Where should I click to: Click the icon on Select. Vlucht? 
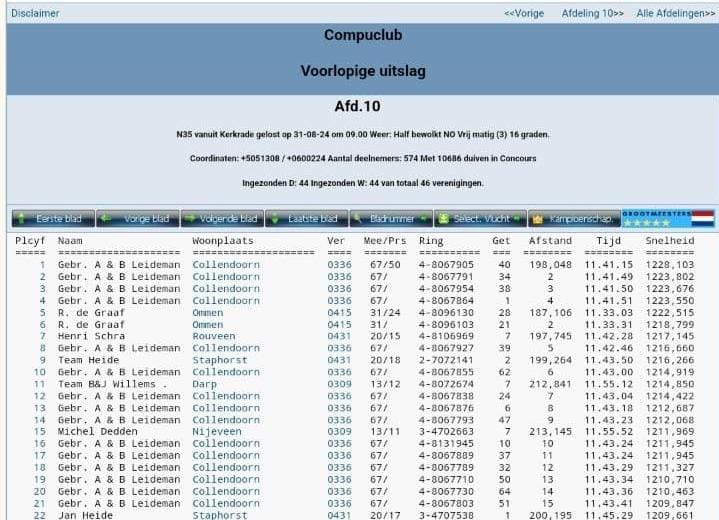click(x=443, y=218)
